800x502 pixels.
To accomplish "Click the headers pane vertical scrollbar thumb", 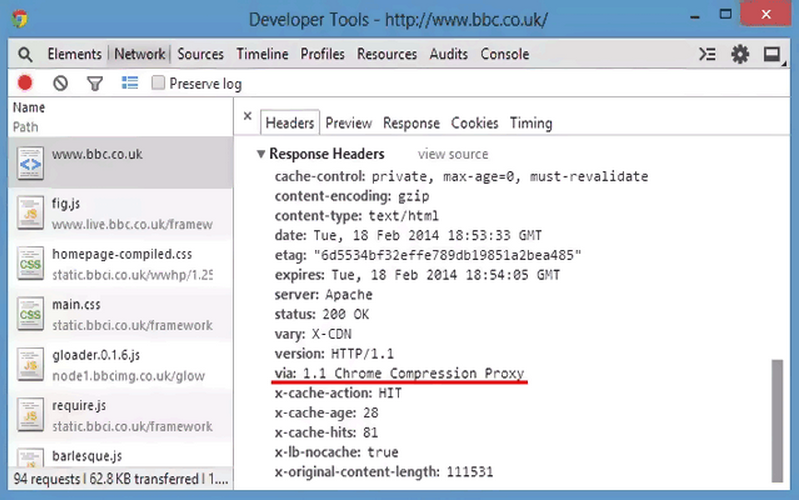I will point(777,421).
